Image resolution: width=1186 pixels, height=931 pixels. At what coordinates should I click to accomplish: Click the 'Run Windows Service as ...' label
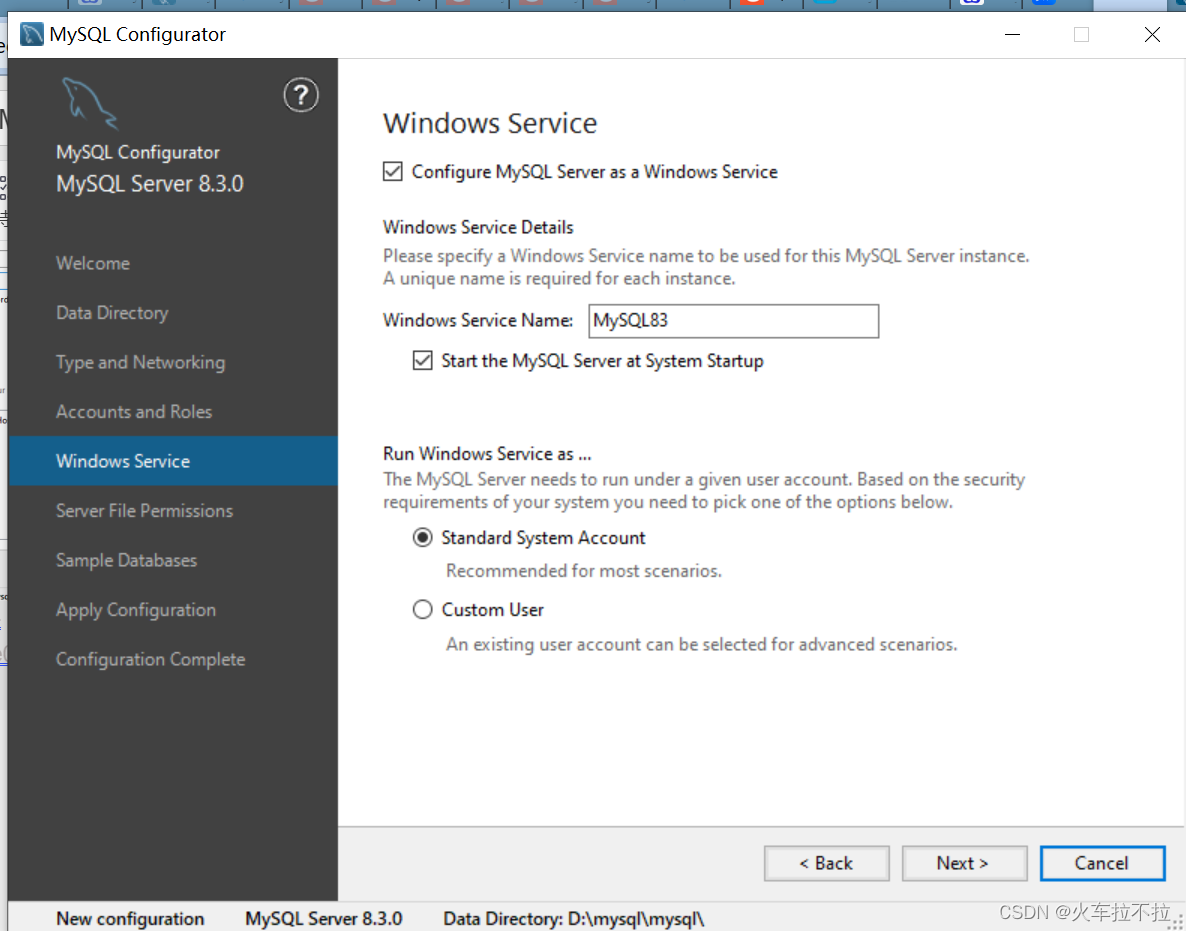(487, 454)
